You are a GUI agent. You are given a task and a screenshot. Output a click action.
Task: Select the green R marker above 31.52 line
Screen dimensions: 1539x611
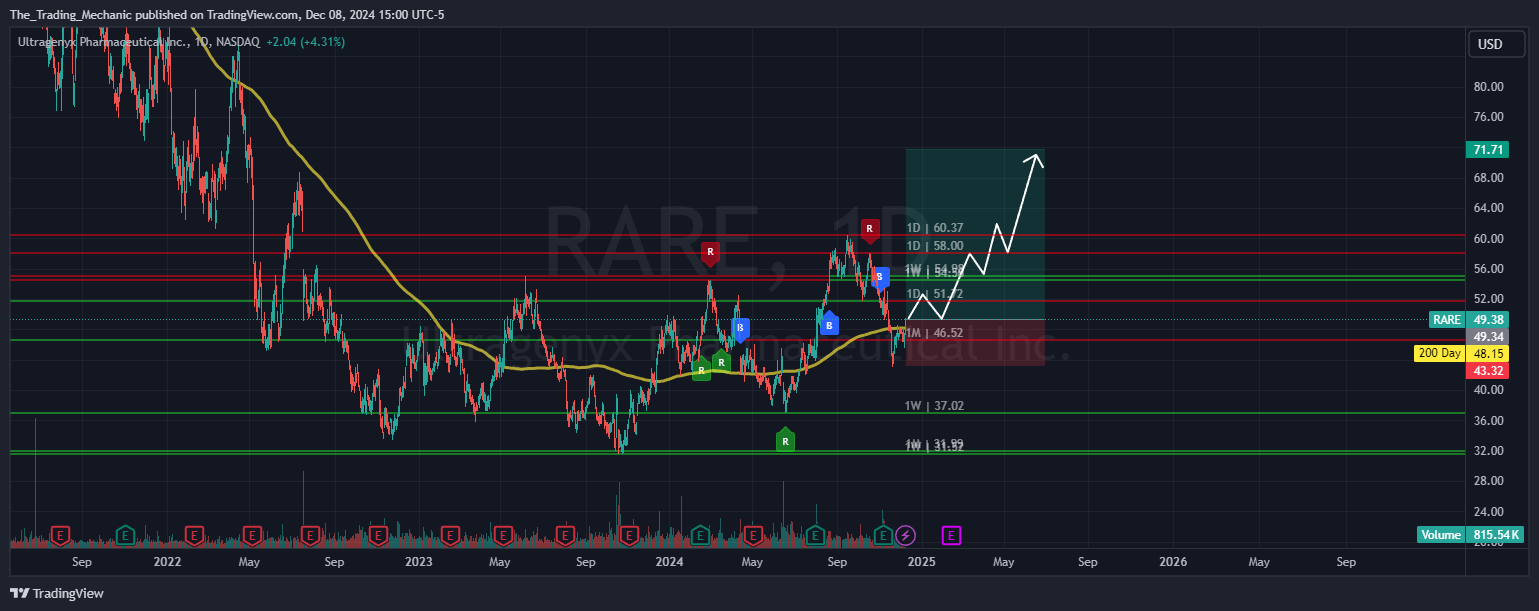(785, 439)
